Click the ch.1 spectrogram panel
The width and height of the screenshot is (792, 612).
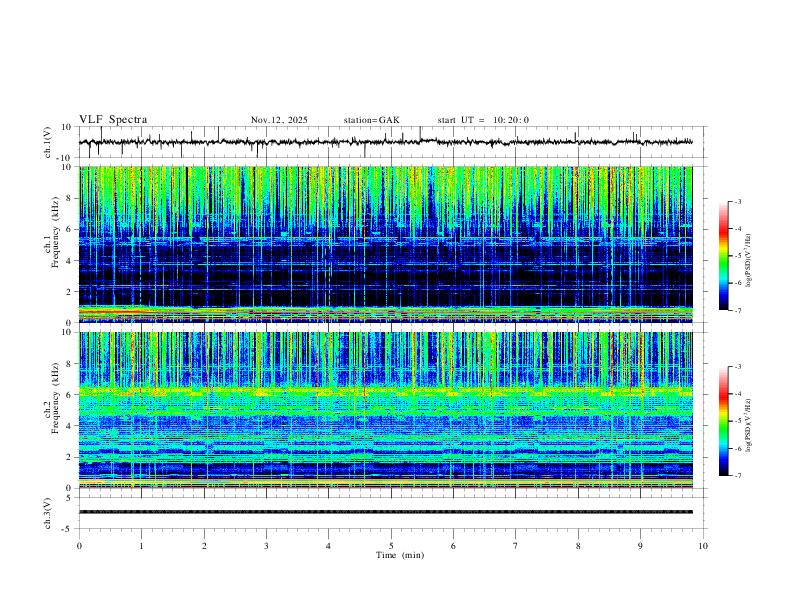[x=385, y=244]
